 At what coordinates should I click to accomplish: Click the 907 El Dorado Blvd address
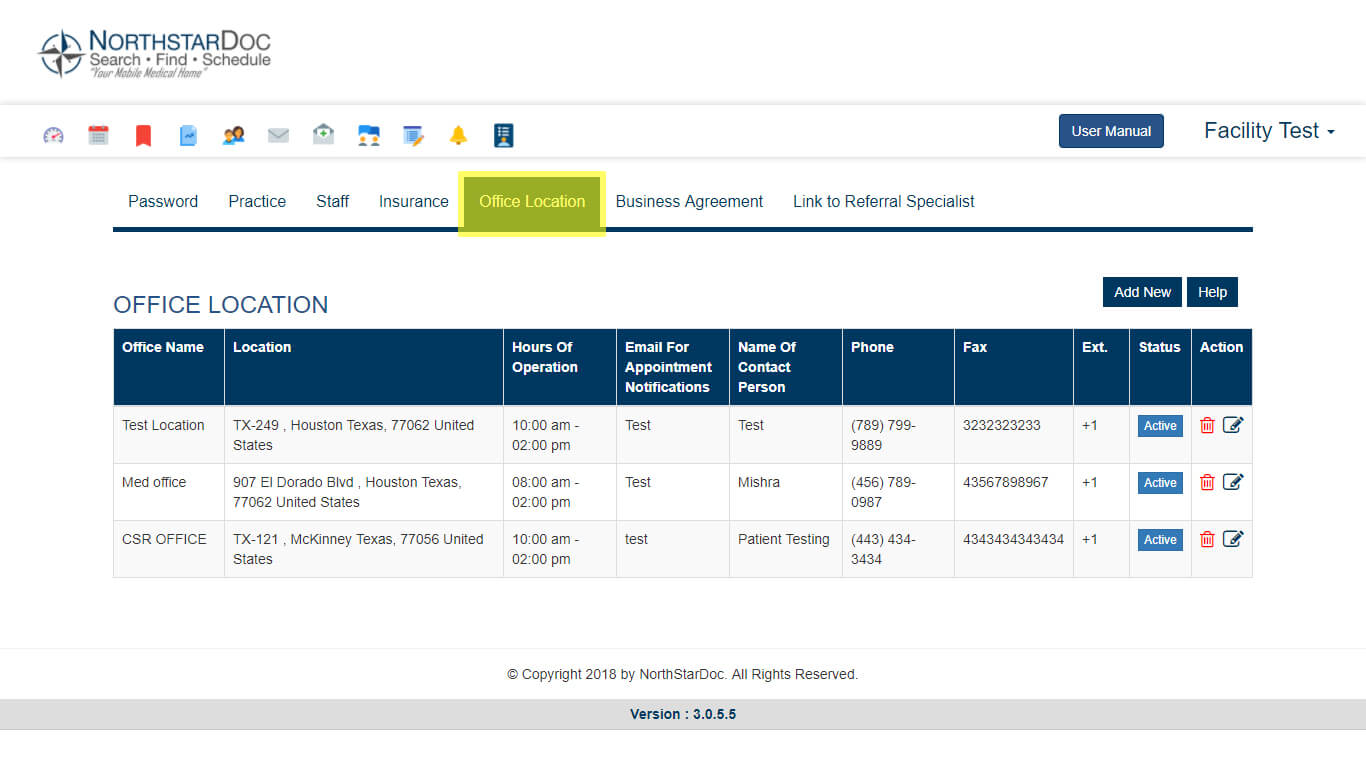[x=347, y=492]
